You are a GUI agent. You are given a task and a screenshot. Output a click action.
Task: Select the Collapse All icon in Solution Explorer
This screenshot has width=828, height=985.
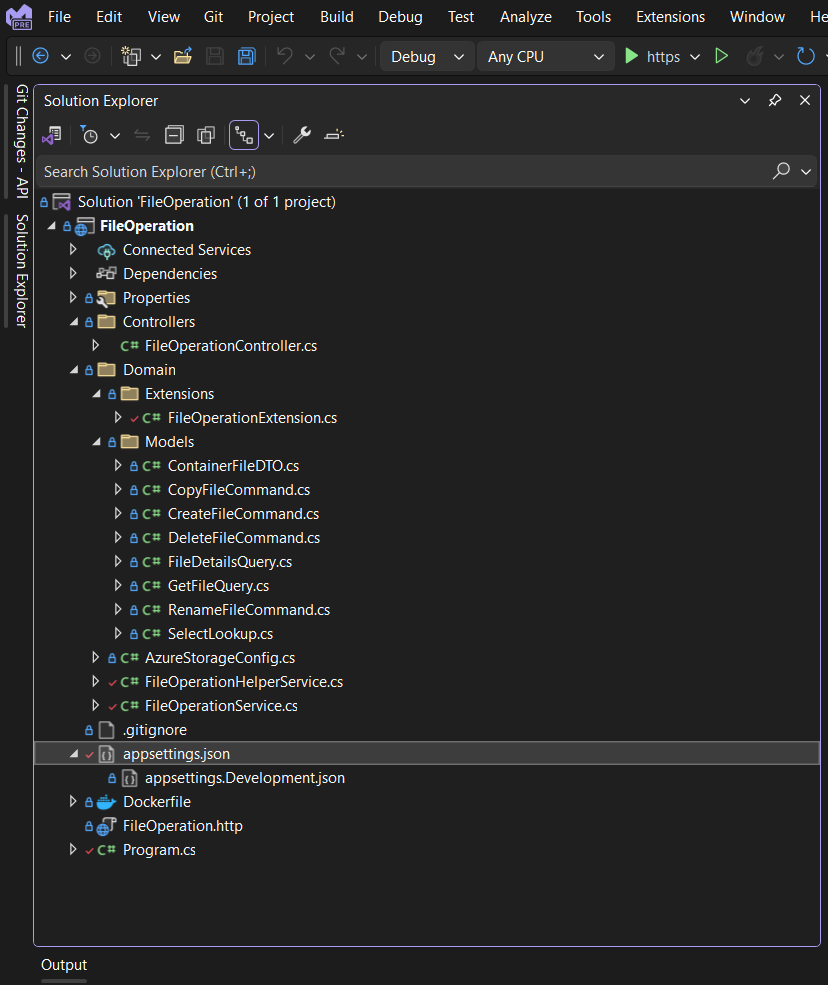(175, 133)
